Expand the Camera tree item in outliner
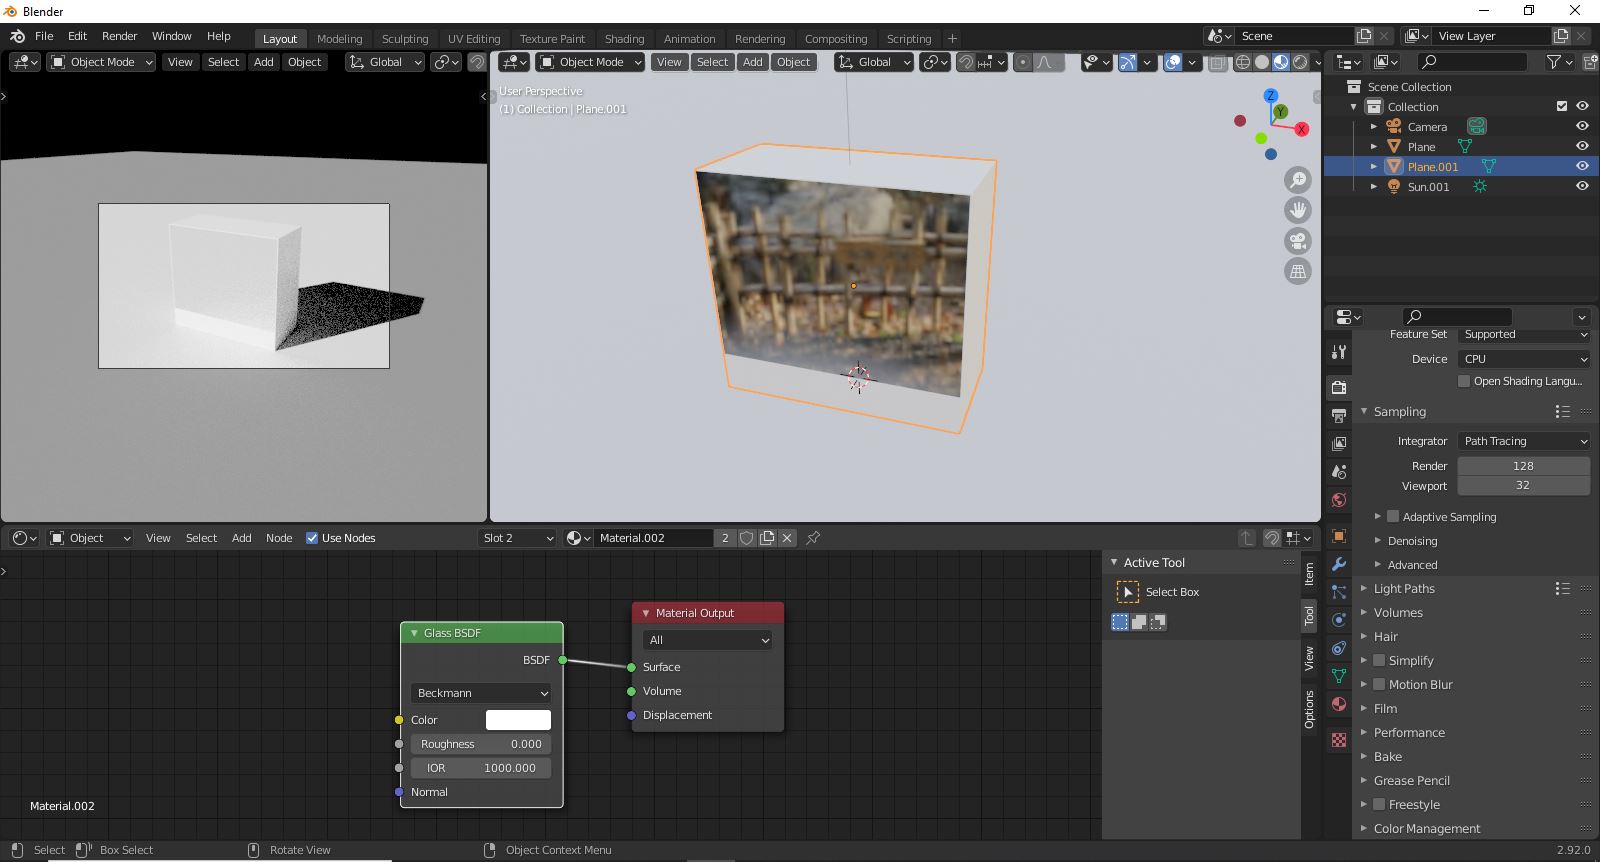1600x862 pixels. coord(1373,127)
